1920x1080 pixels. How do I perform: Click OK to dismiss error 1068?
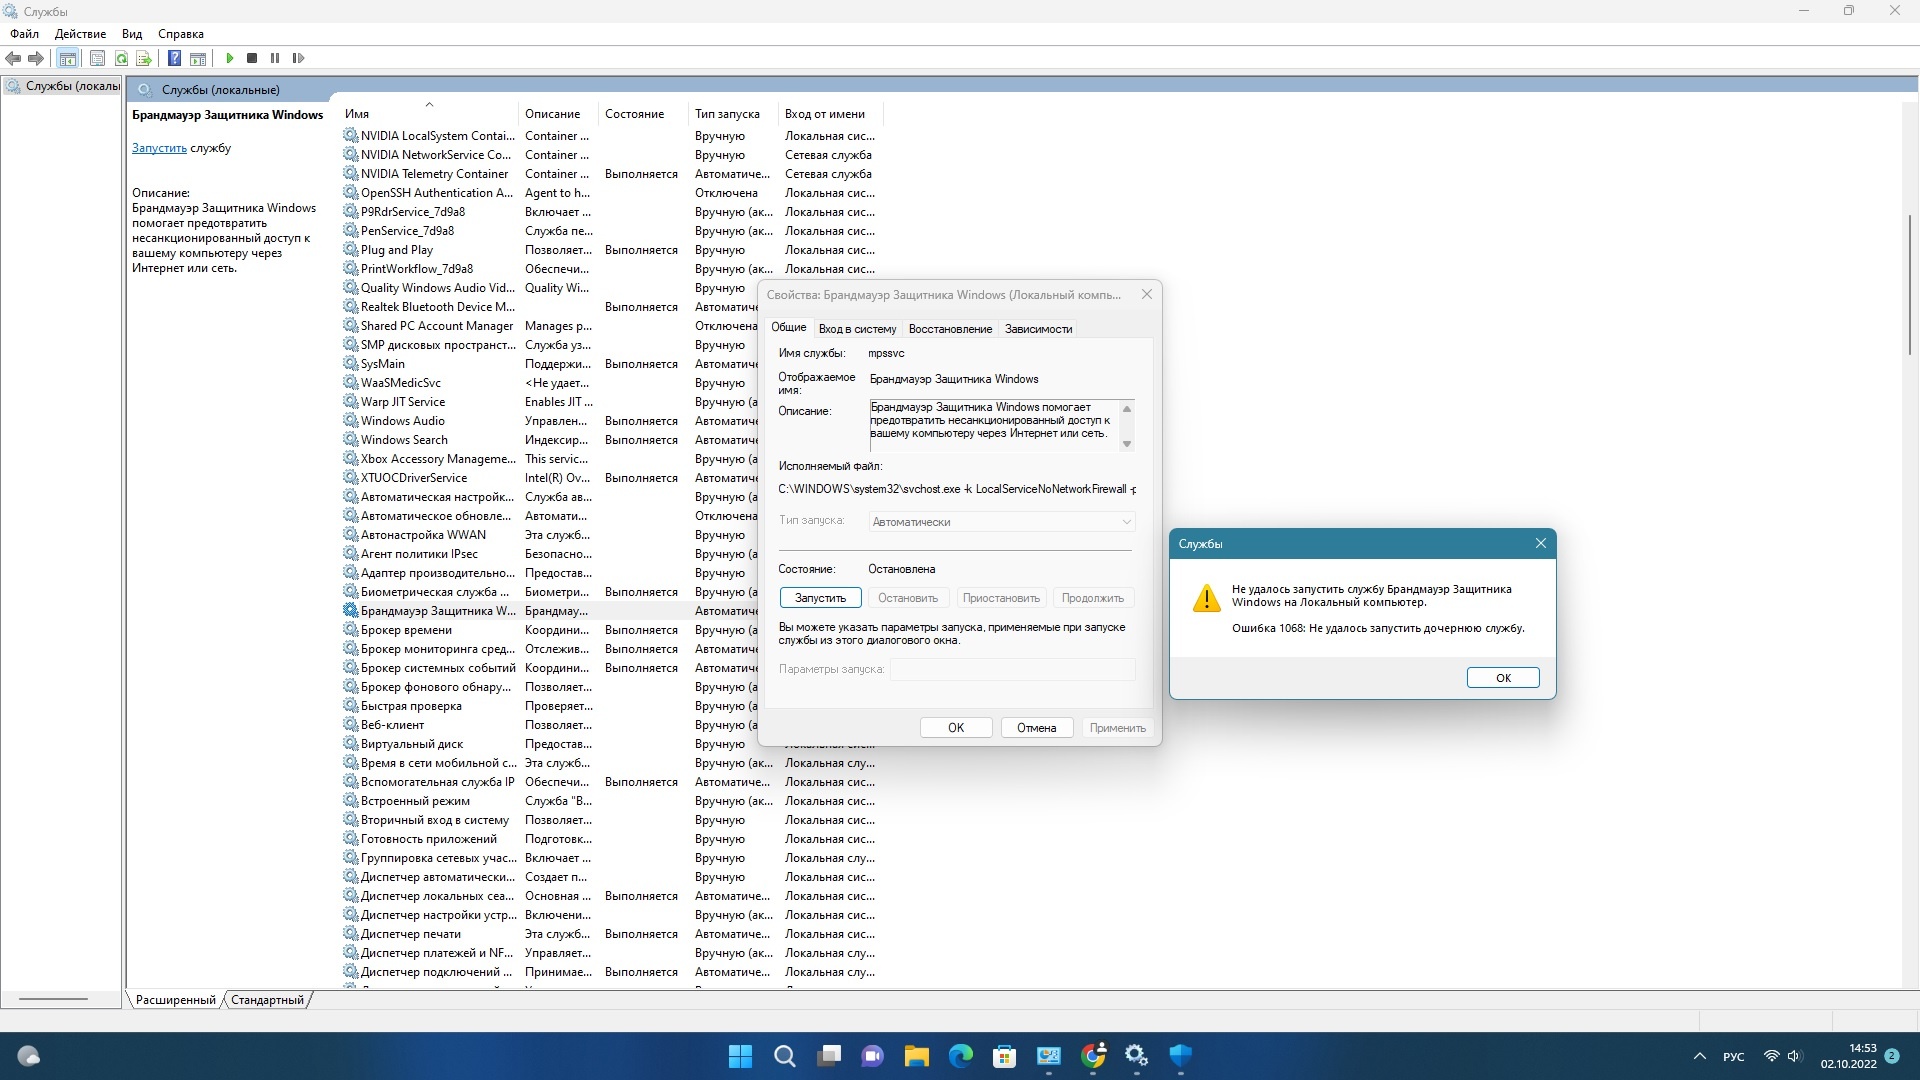1502,676
